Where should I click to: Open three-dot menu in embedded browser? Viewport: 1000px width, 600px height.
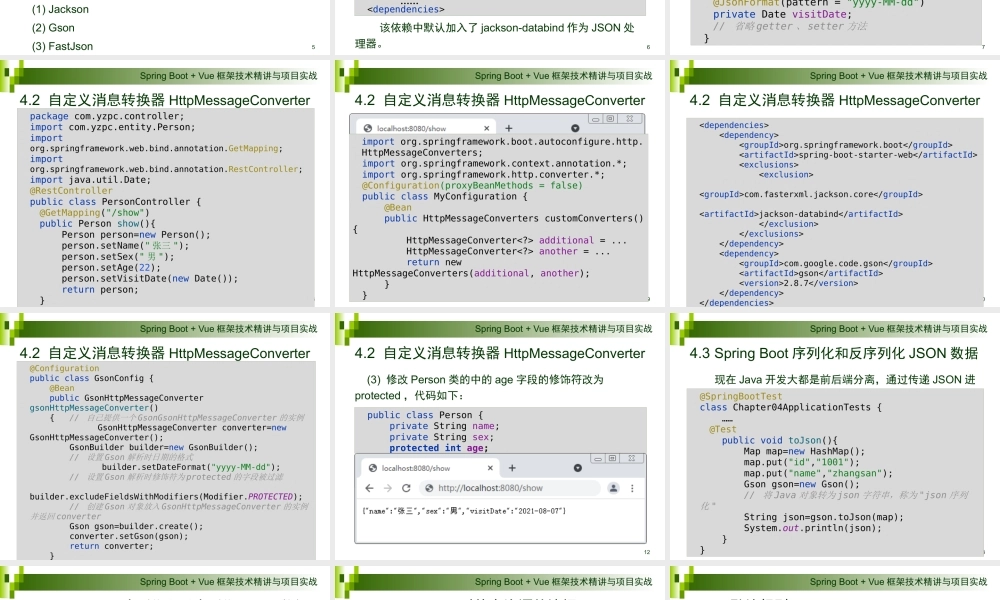point(632,488)
